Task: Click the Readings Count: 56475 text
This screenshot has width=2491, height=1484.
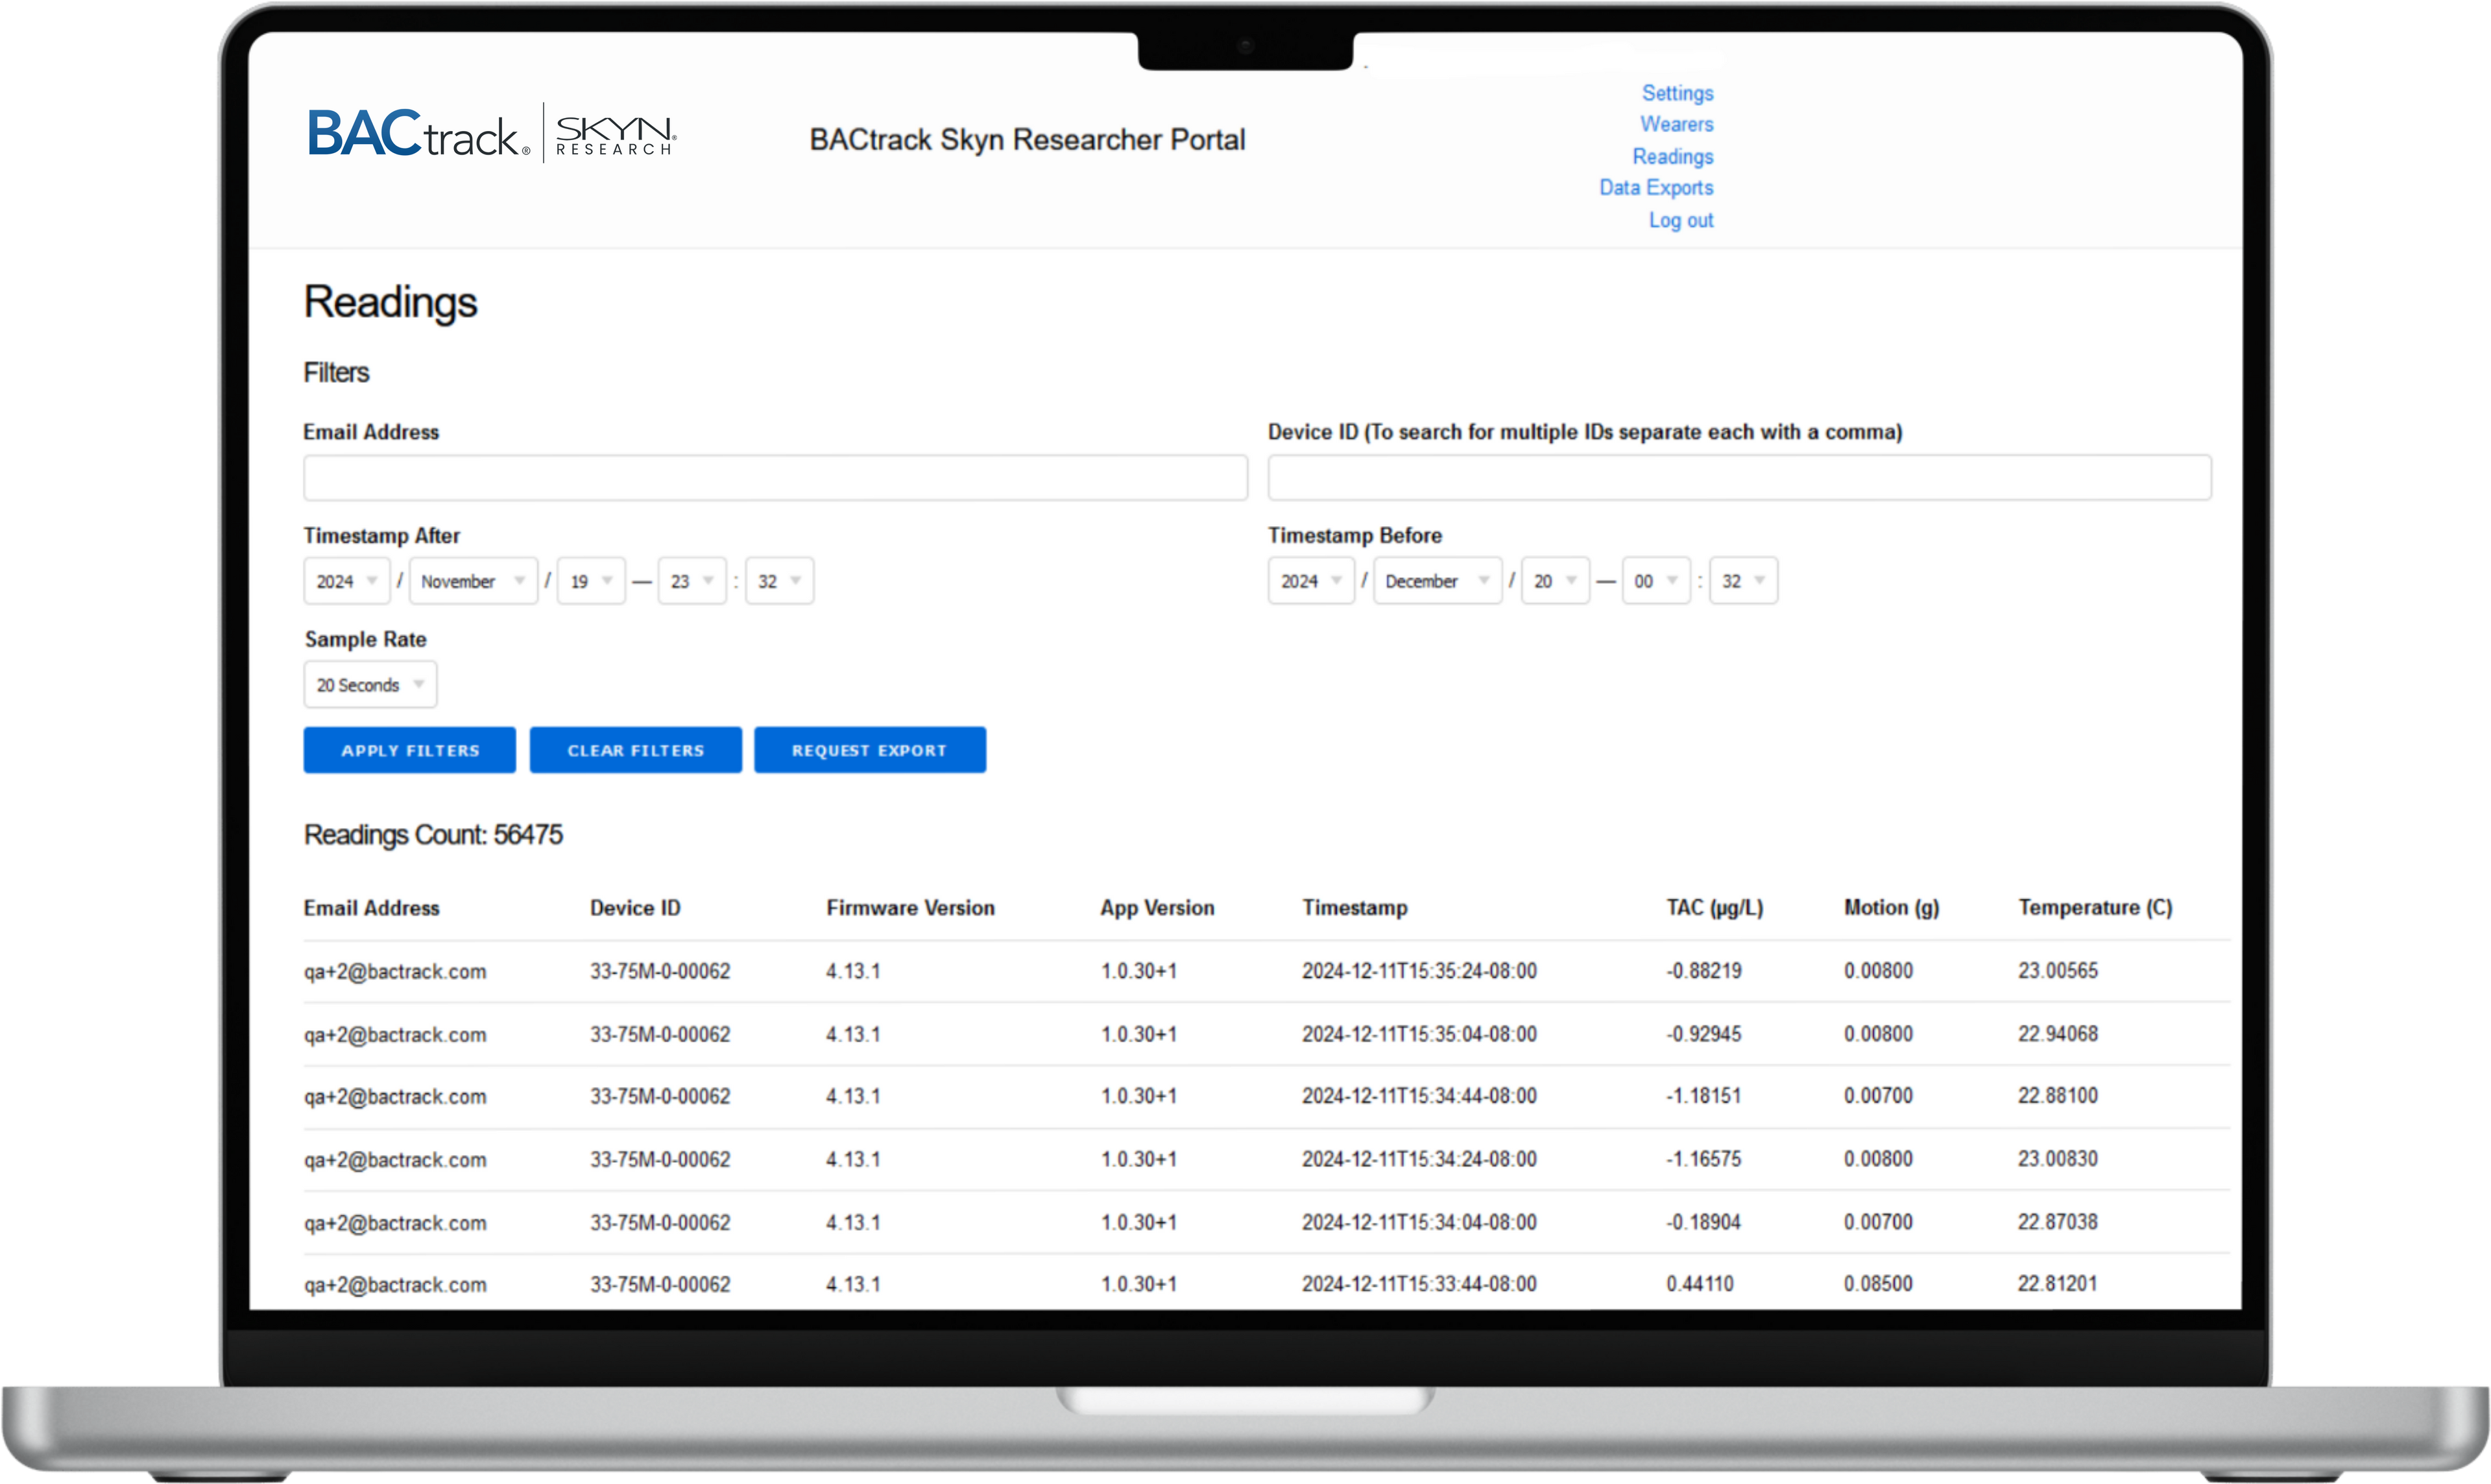Action: tap(433, 835)
